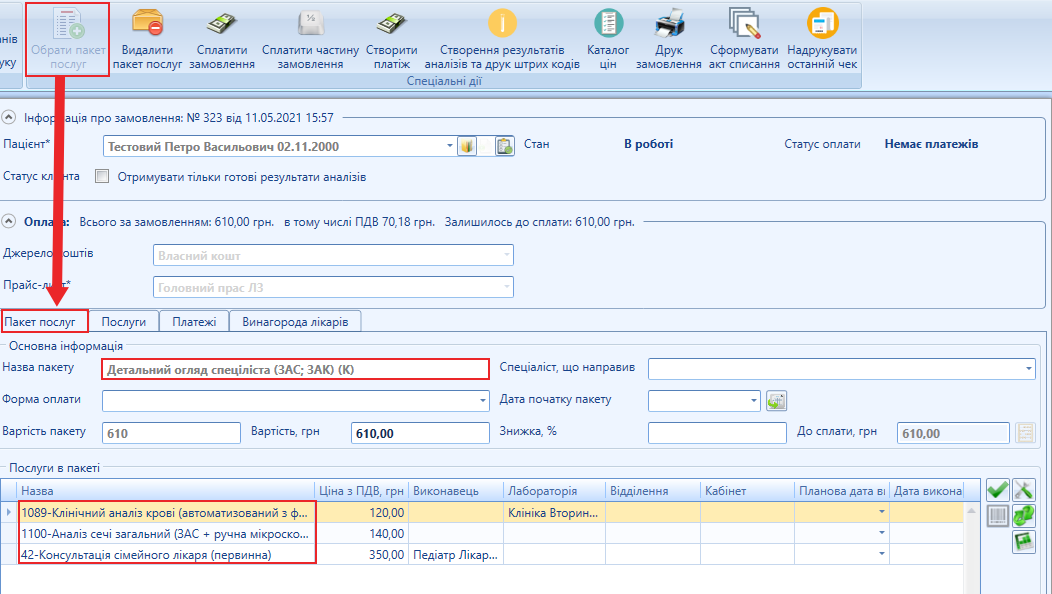Collapse the 'Оплата' section

[9, 221]
